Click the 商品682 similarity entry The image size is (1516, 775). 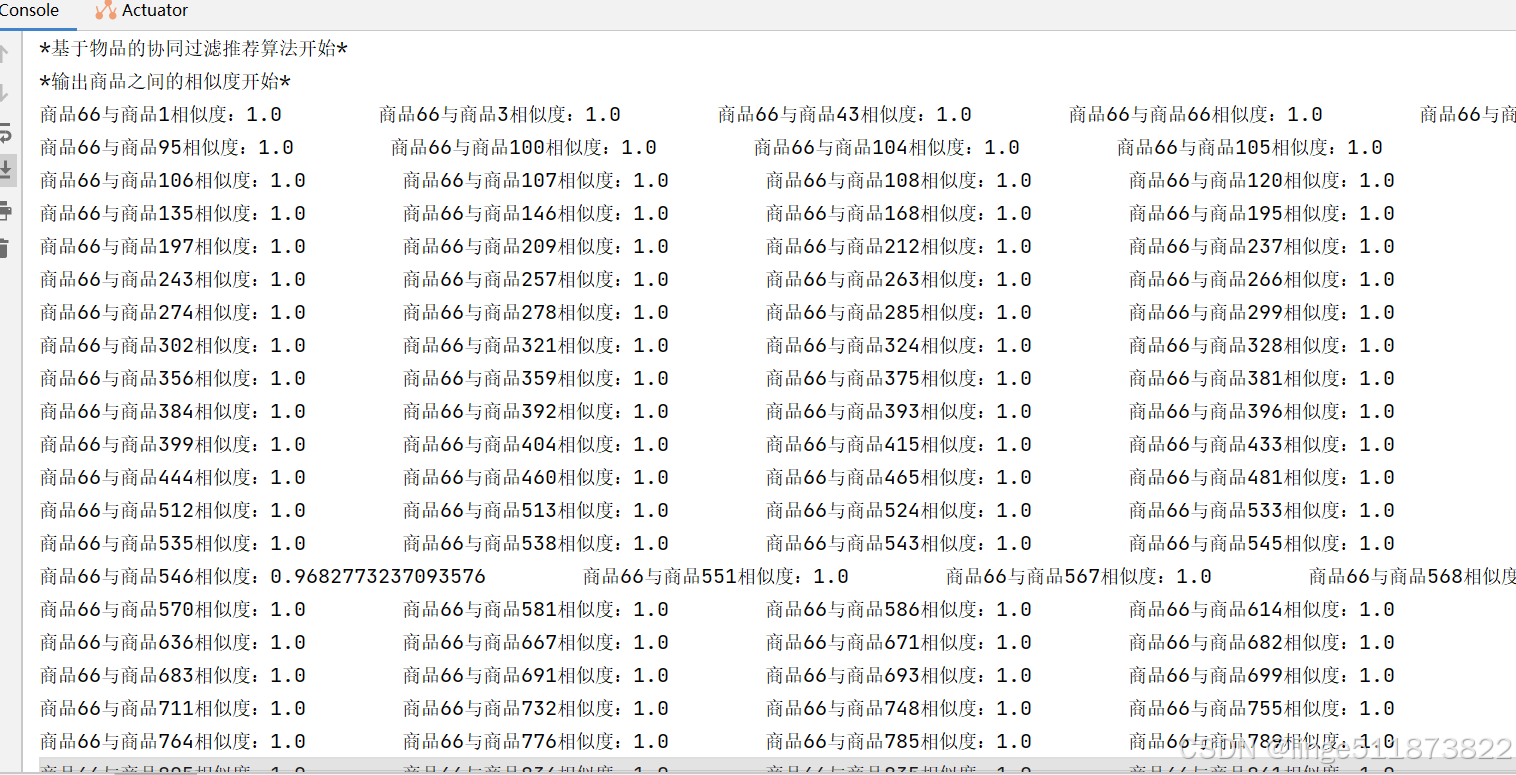coord(1262,643)
